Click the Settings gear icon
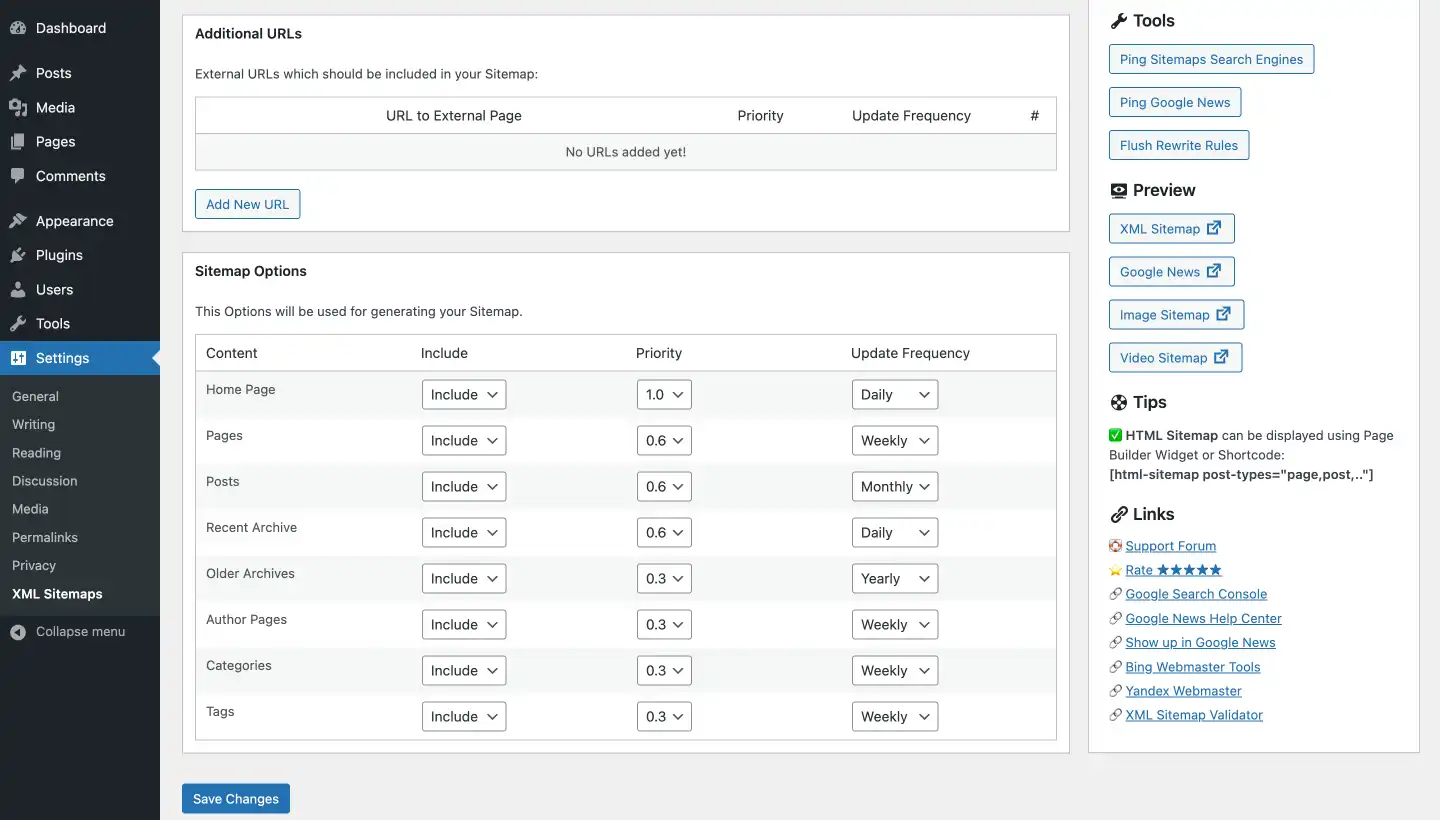Screen dimensions: 1440x820 (18, 358)
